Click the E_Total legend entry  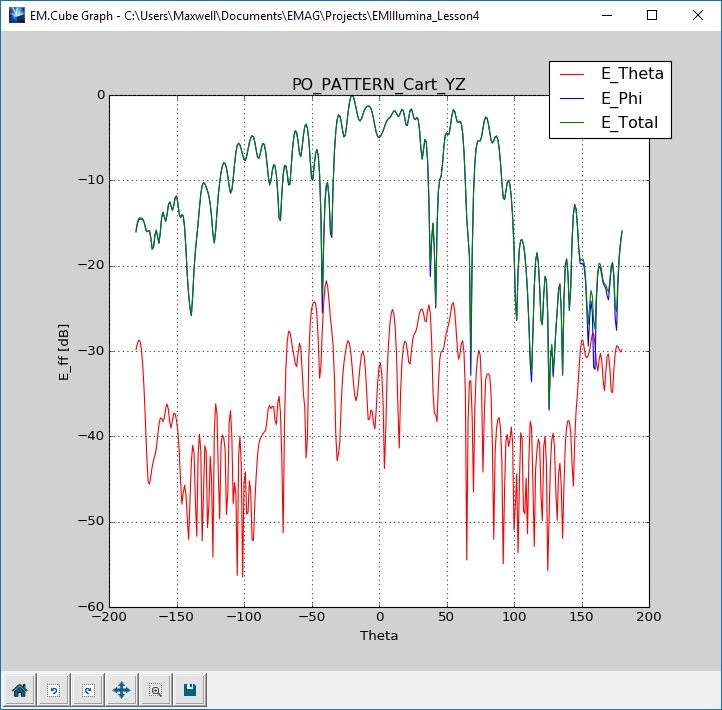click(x=629, y=122)
